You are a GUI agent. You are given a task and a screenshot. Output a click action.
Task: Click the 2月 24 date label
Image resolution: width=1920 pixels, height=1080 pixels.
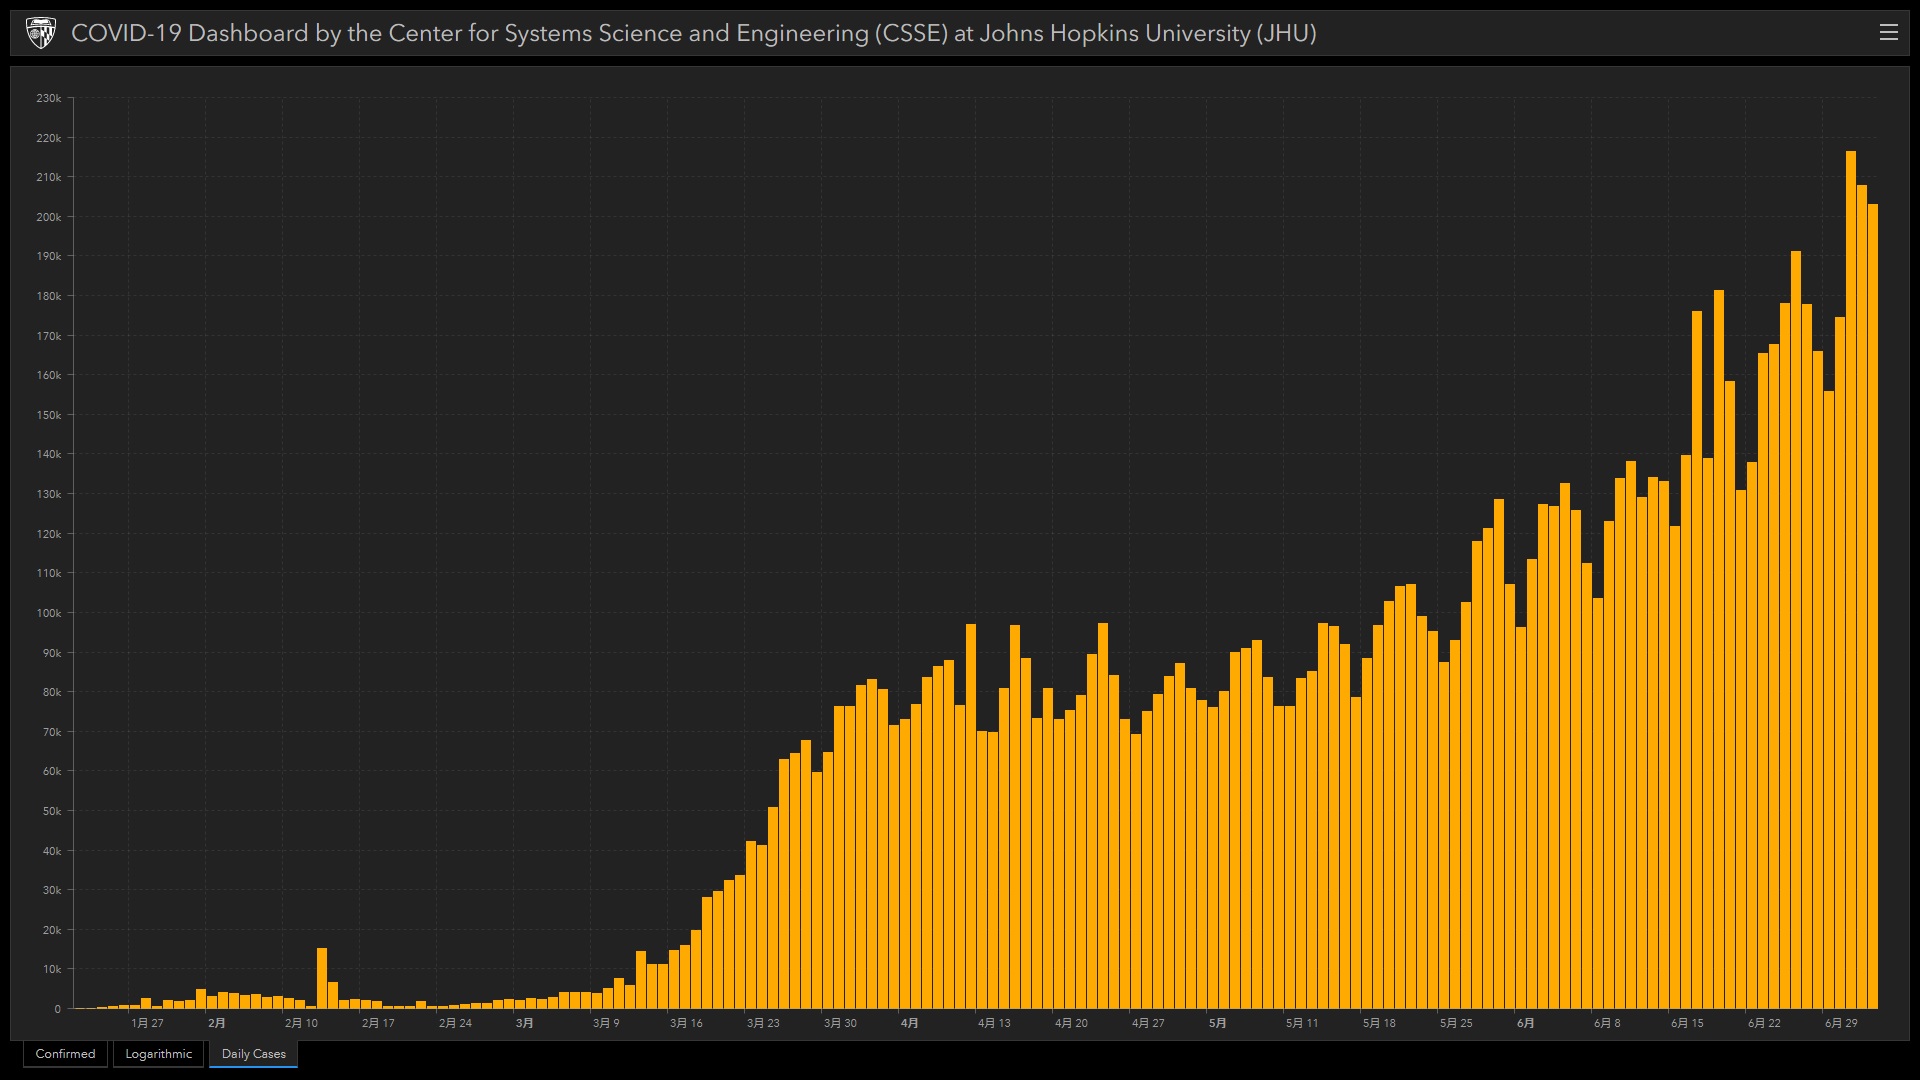pos(455,1023)
